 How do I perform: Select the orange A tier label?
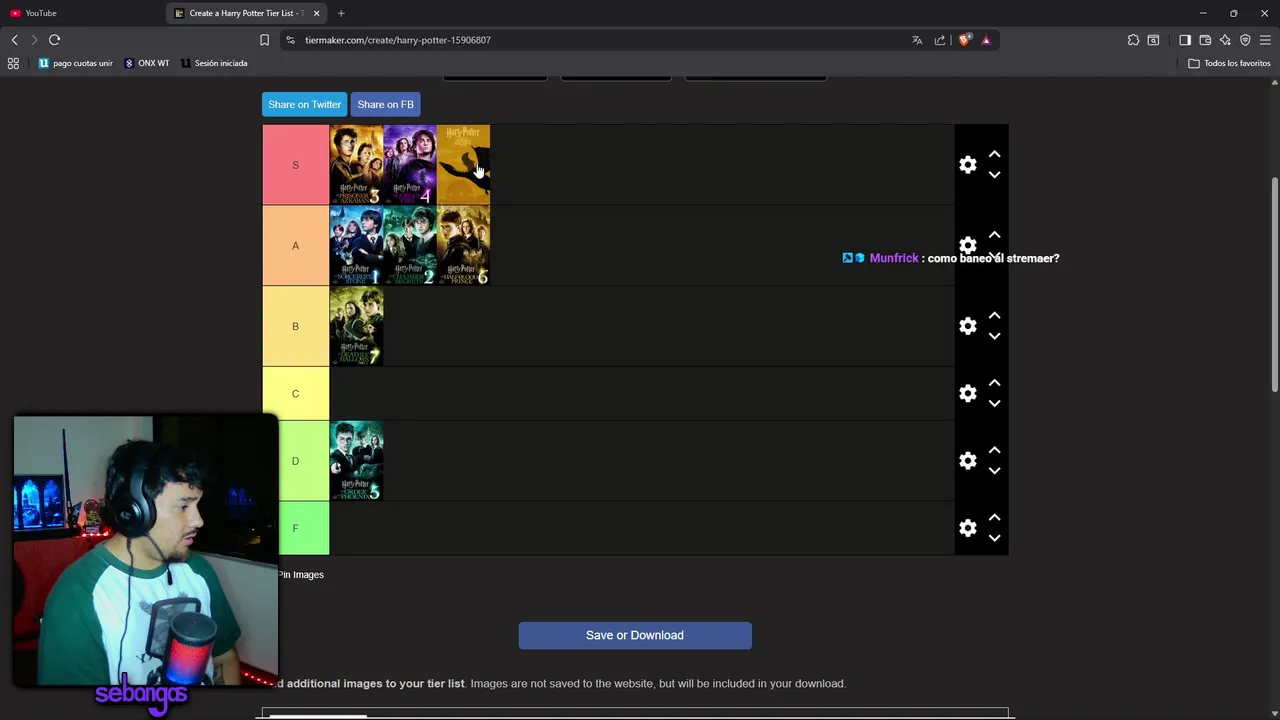[295, 246]
